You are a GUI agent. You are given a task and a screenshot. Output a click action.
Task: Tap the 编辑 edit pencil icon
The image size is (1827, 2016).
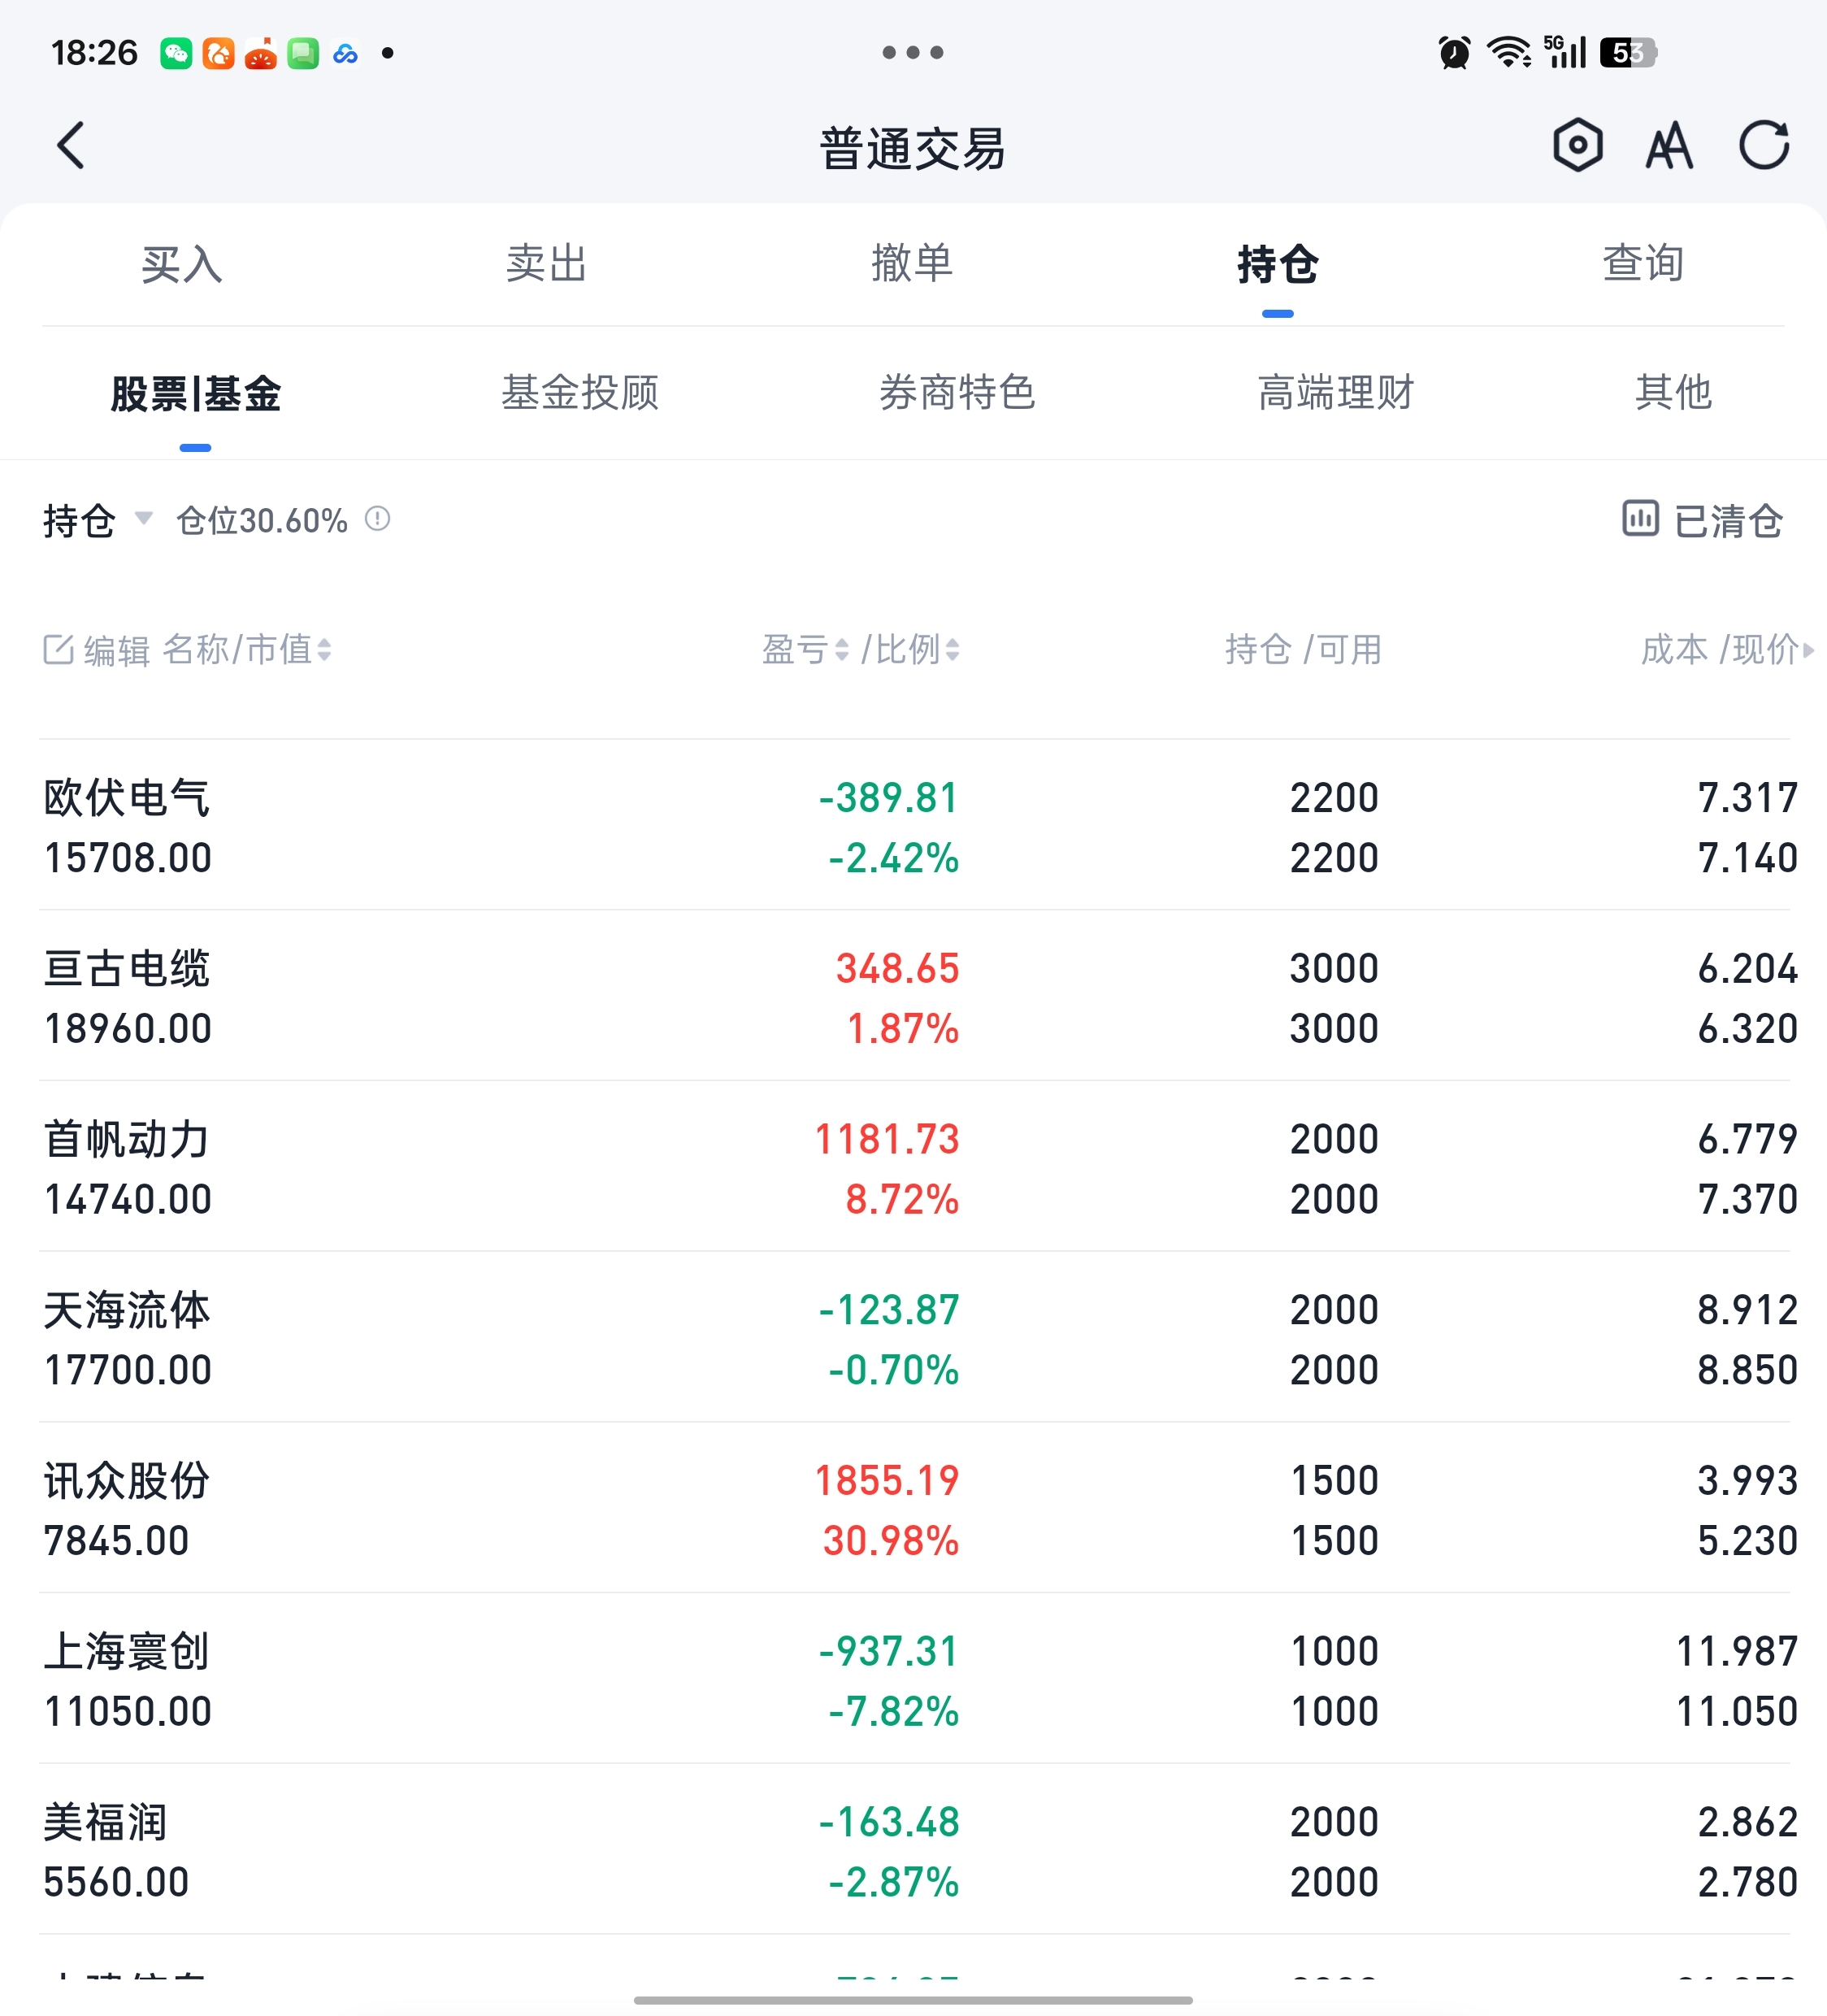tap(58, 650)
